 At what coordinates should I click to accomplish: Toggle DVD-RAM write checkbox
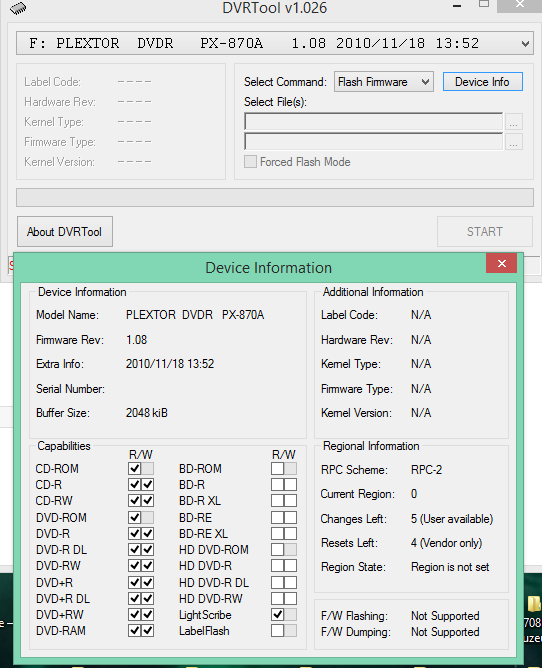click(147, 631)
